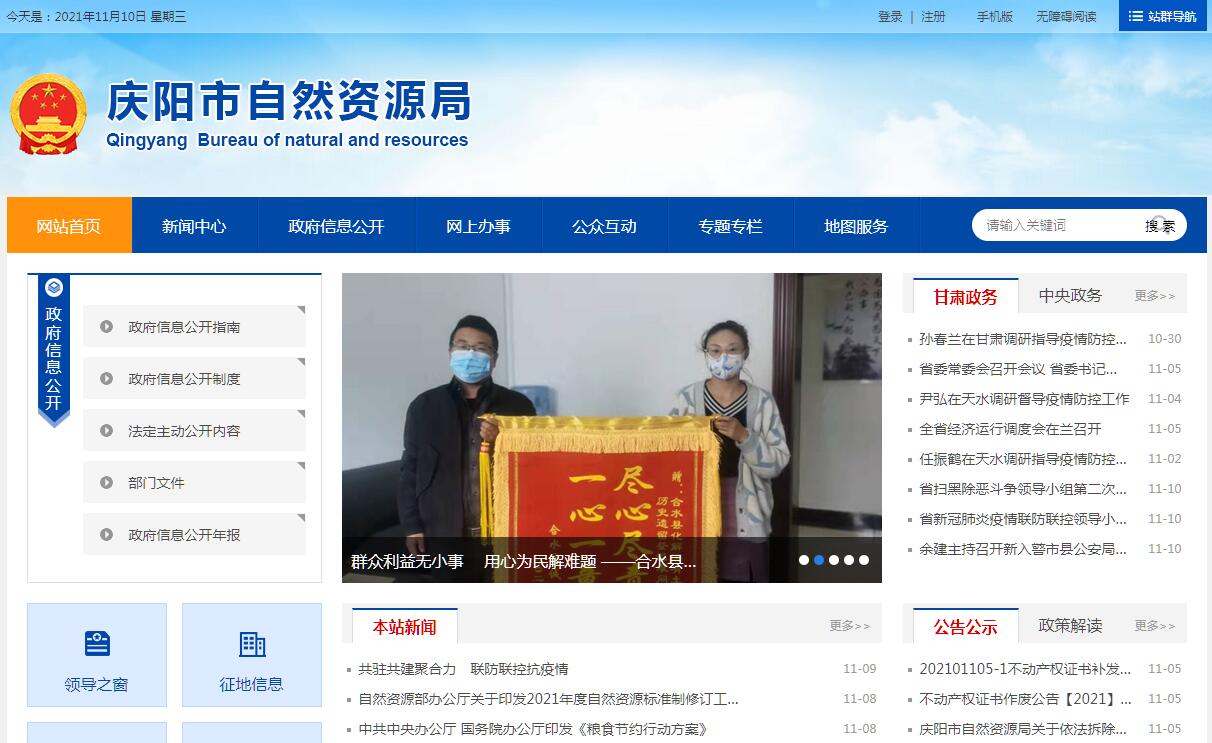Click the national emblem logo

point(48,113)
